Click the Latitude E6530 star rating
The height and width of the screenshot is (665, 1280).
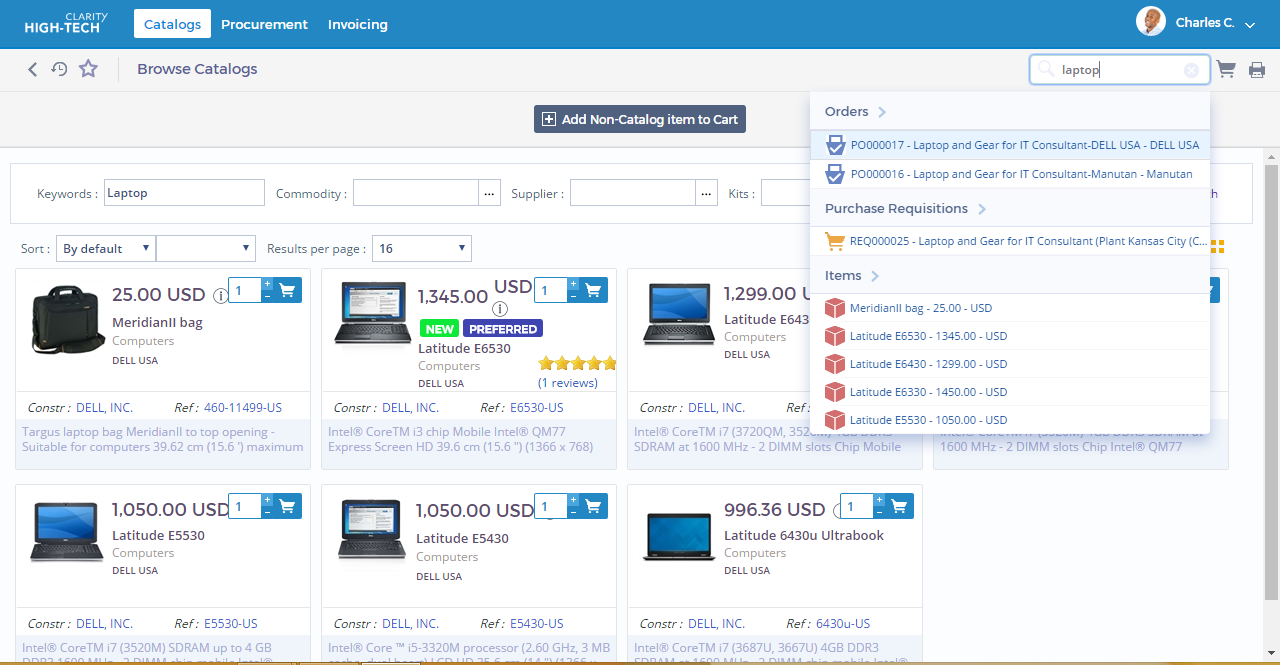[x=577, y=364]
